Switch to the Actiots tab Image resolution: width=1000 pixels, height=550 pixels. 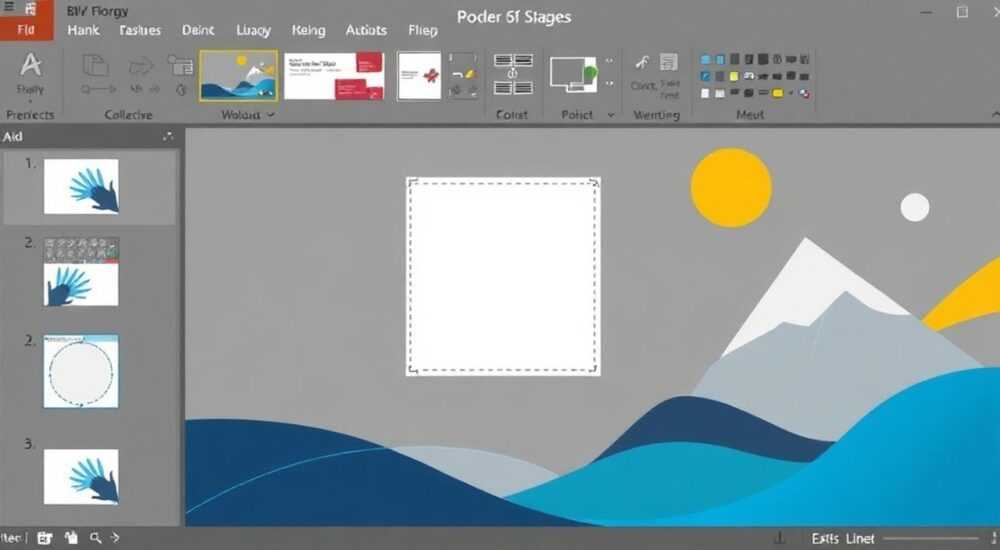click(x=366, y=30)
